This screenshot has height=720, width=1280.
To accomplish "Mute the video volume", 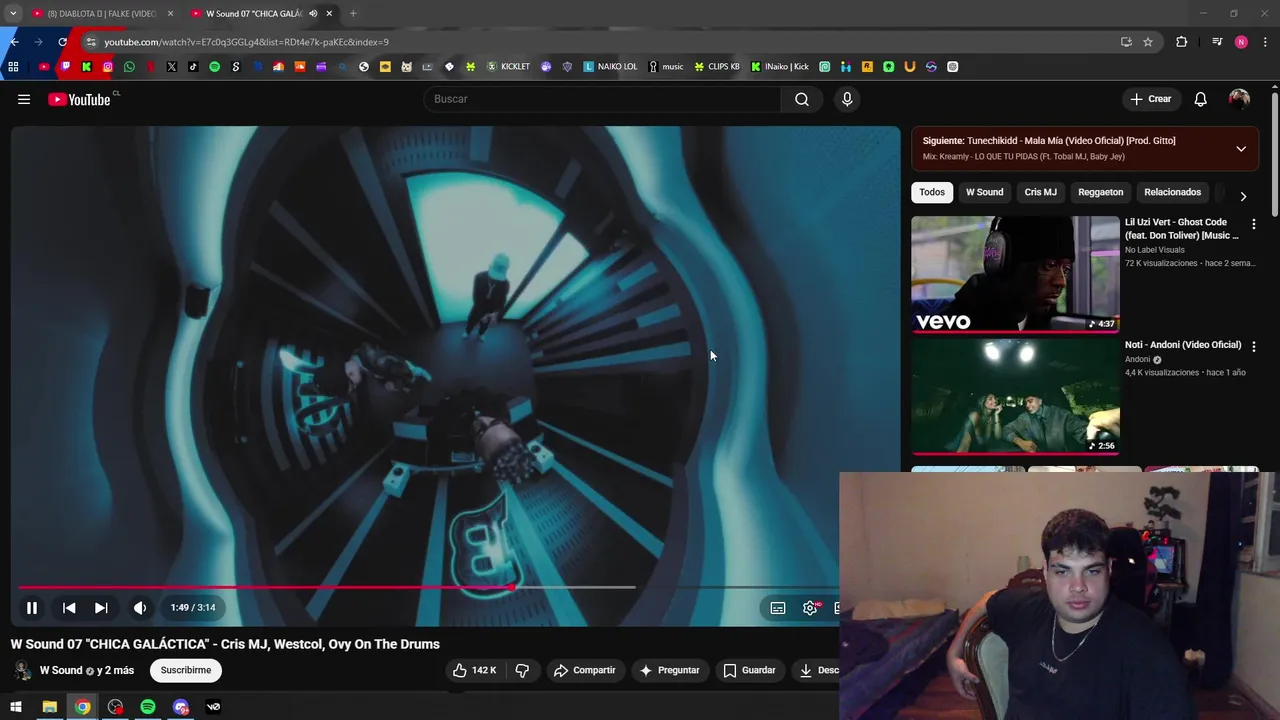I will point(140,607).
